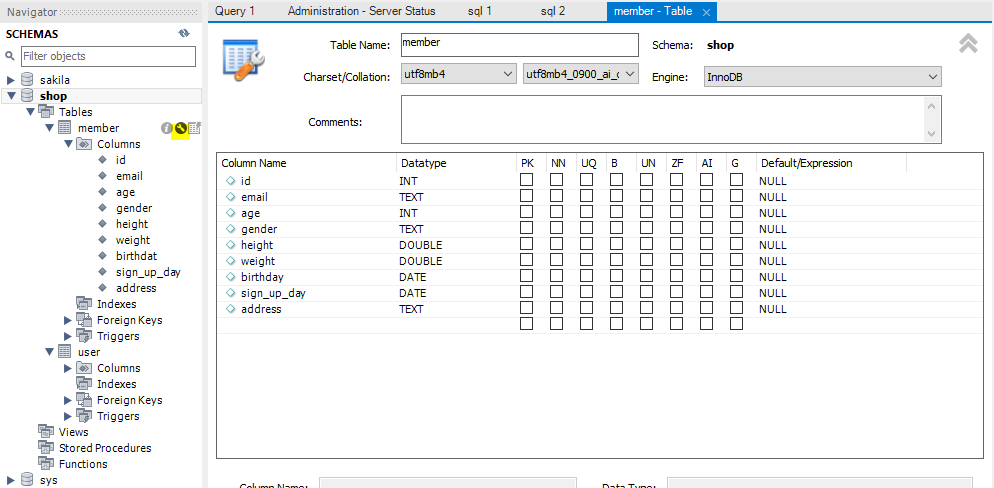Click the shop database icon
The image size is (994, 488).
[27, 96]
